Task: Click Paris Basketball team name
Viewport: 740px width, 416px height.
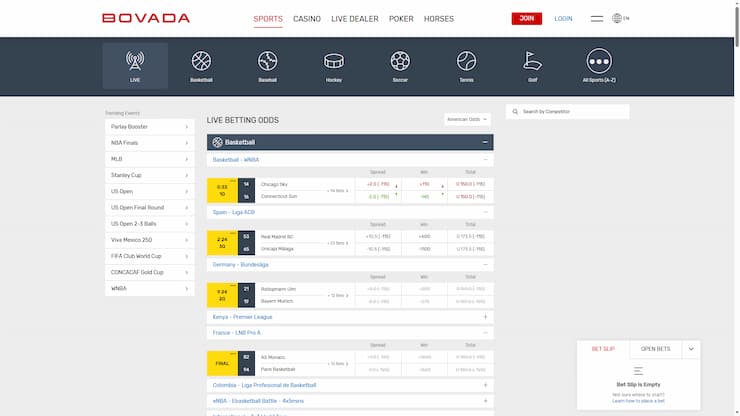Action: click(x=278, y=369)
